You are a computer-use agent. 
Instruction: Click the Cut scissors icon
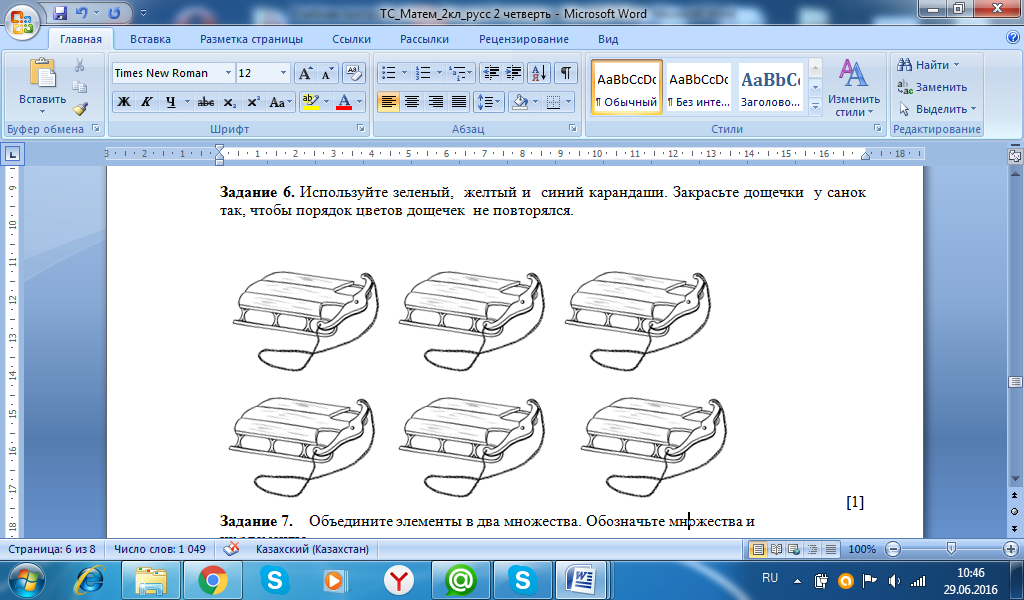click(x=80, y=65)
